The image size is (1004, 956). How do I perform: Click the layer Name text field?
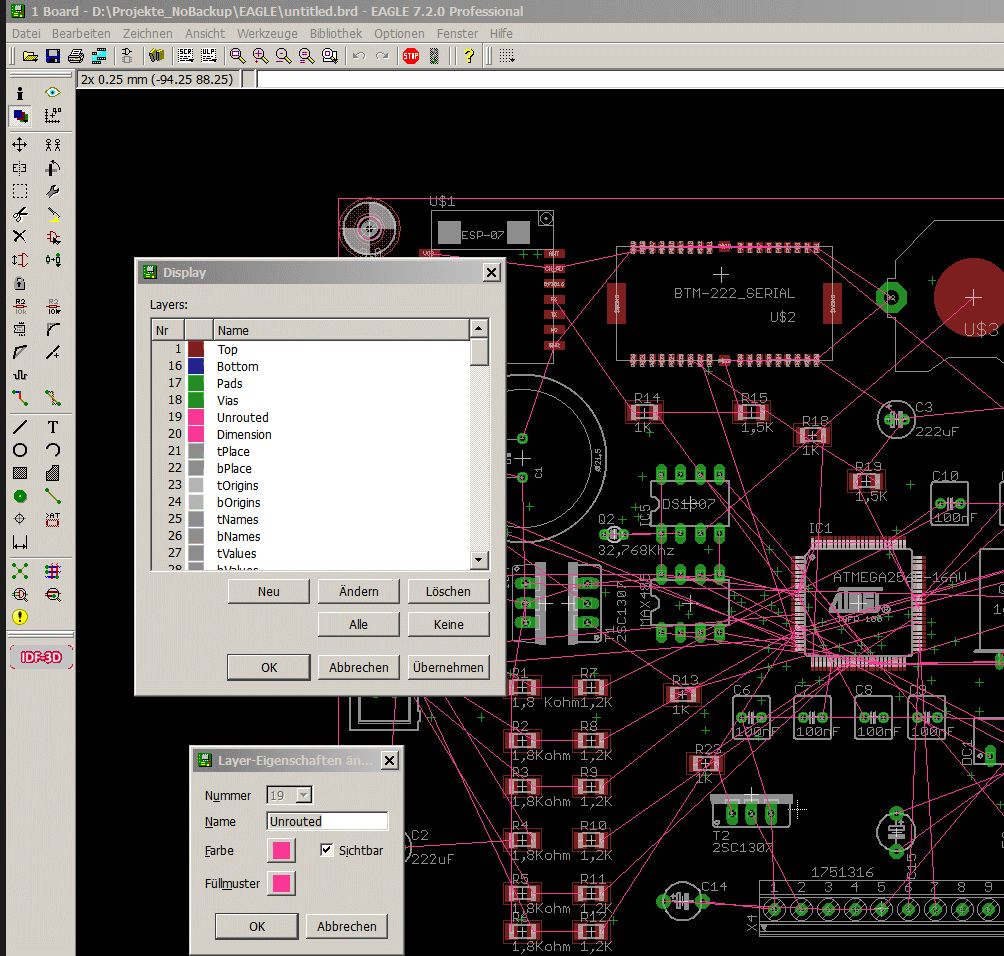tap(327, 821)
